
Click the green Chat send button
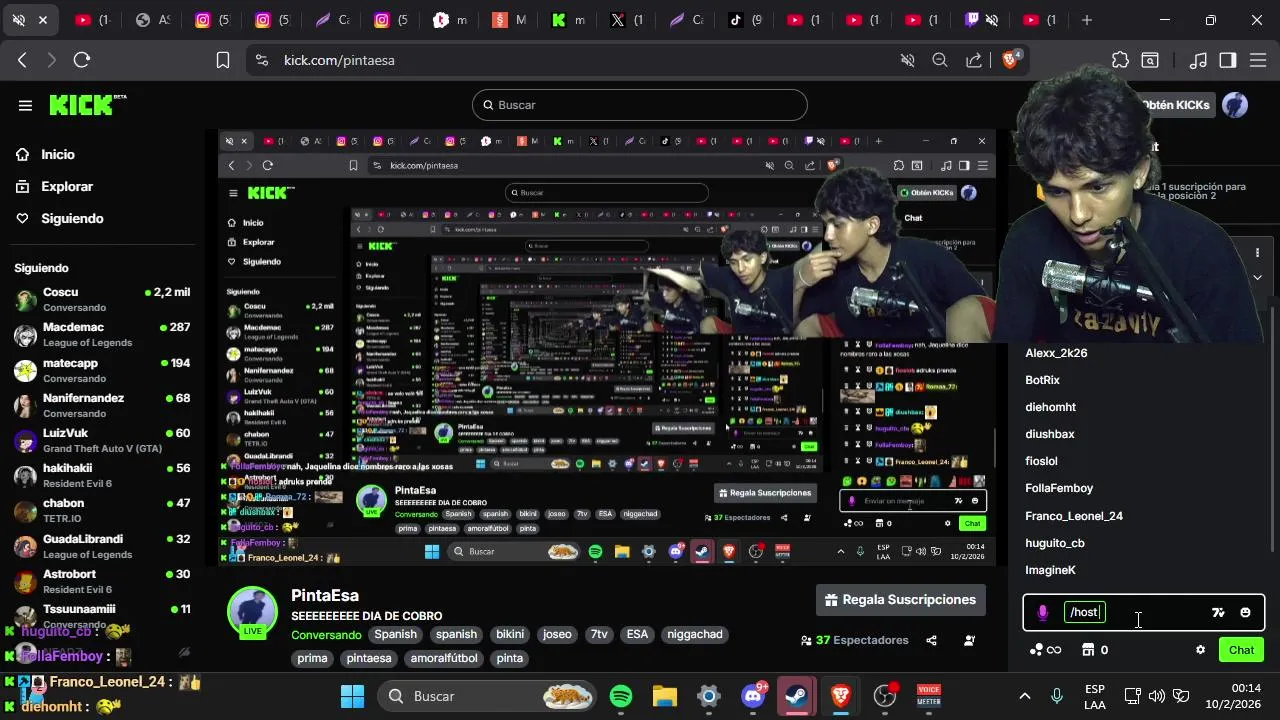1241,650
